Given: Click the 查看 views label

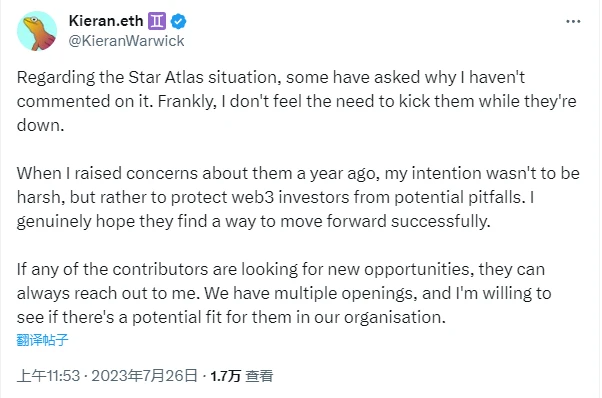Looking at the screenshot, I should (x=259, y=376).
